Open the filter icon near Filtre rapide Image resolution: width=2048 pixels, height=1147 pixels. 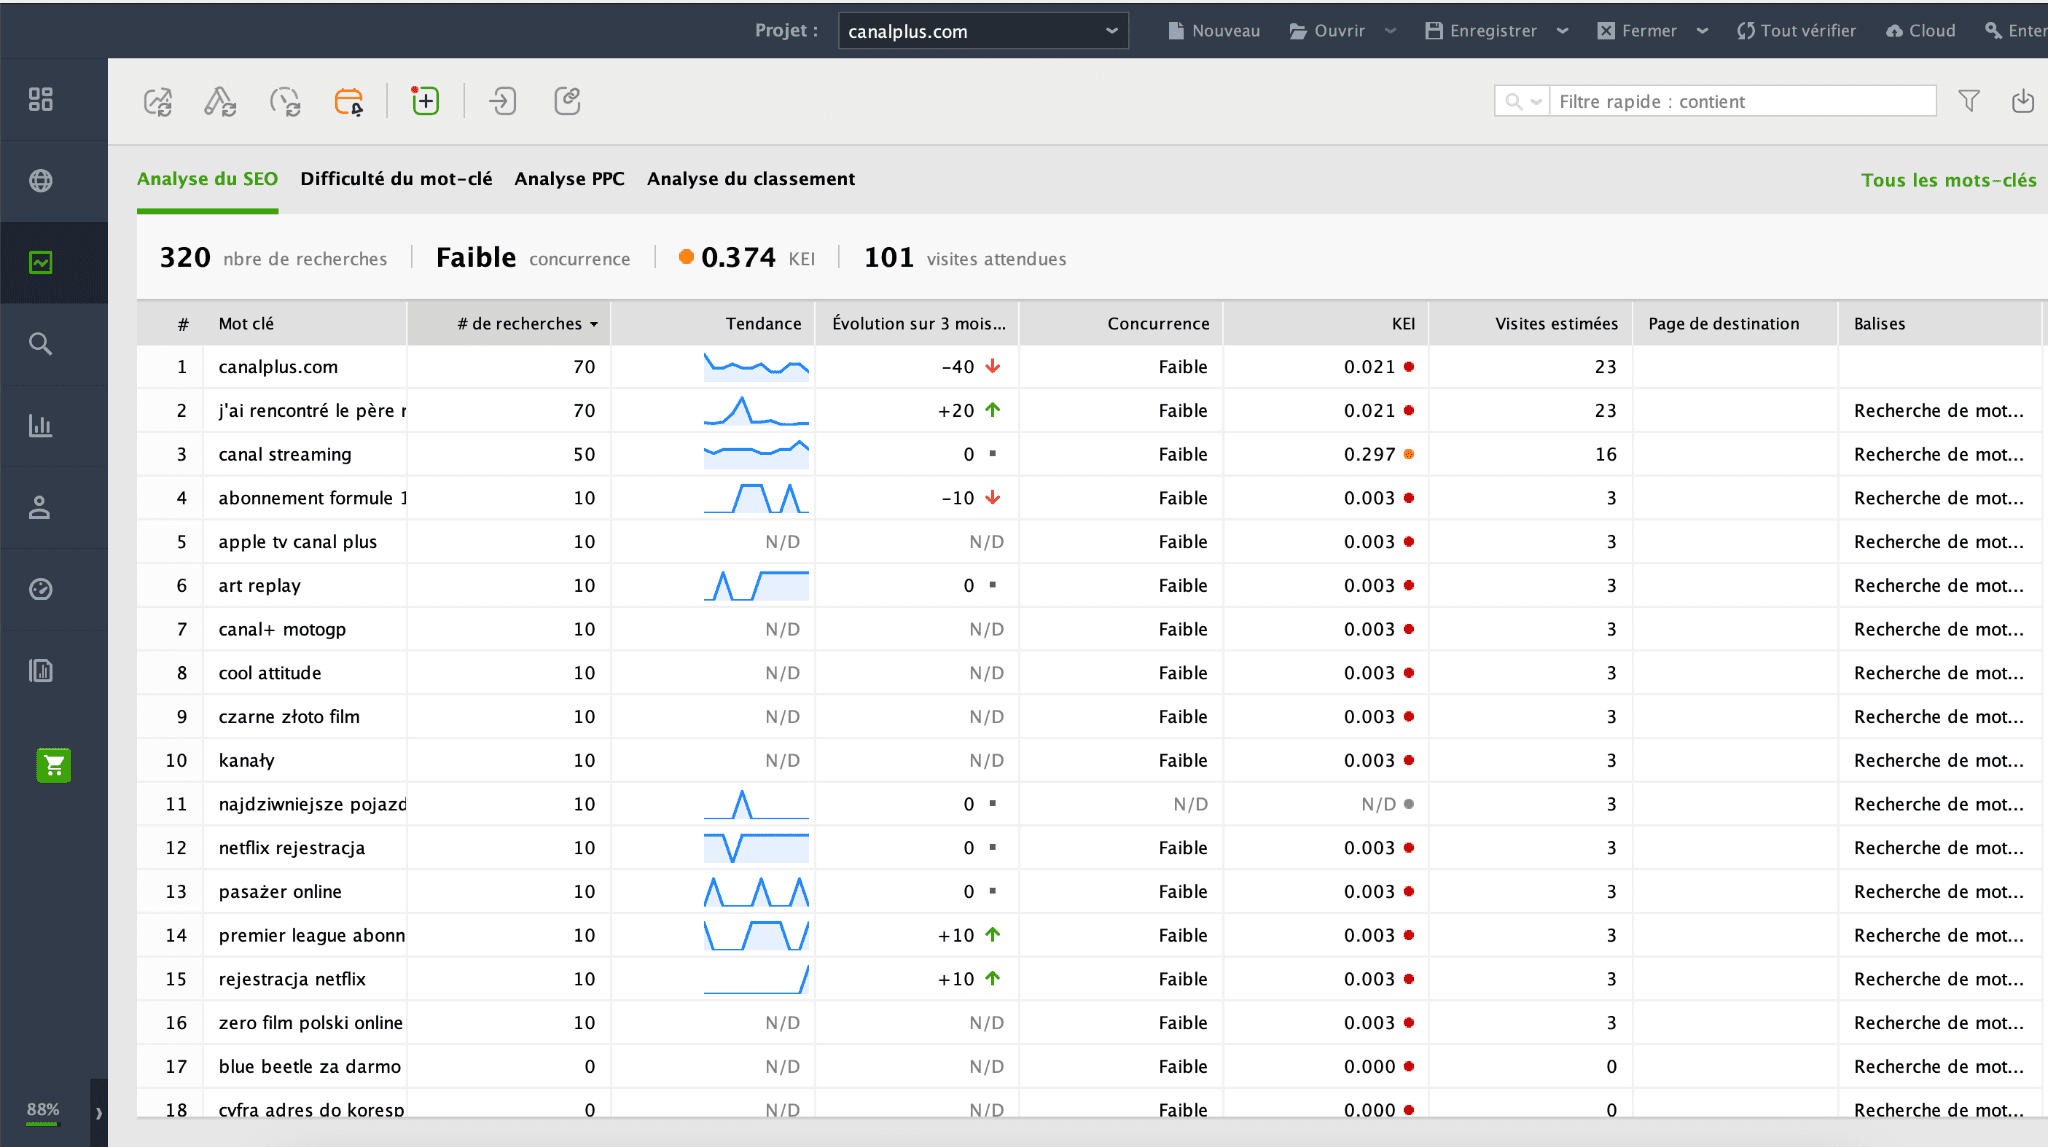(1968, 101)
